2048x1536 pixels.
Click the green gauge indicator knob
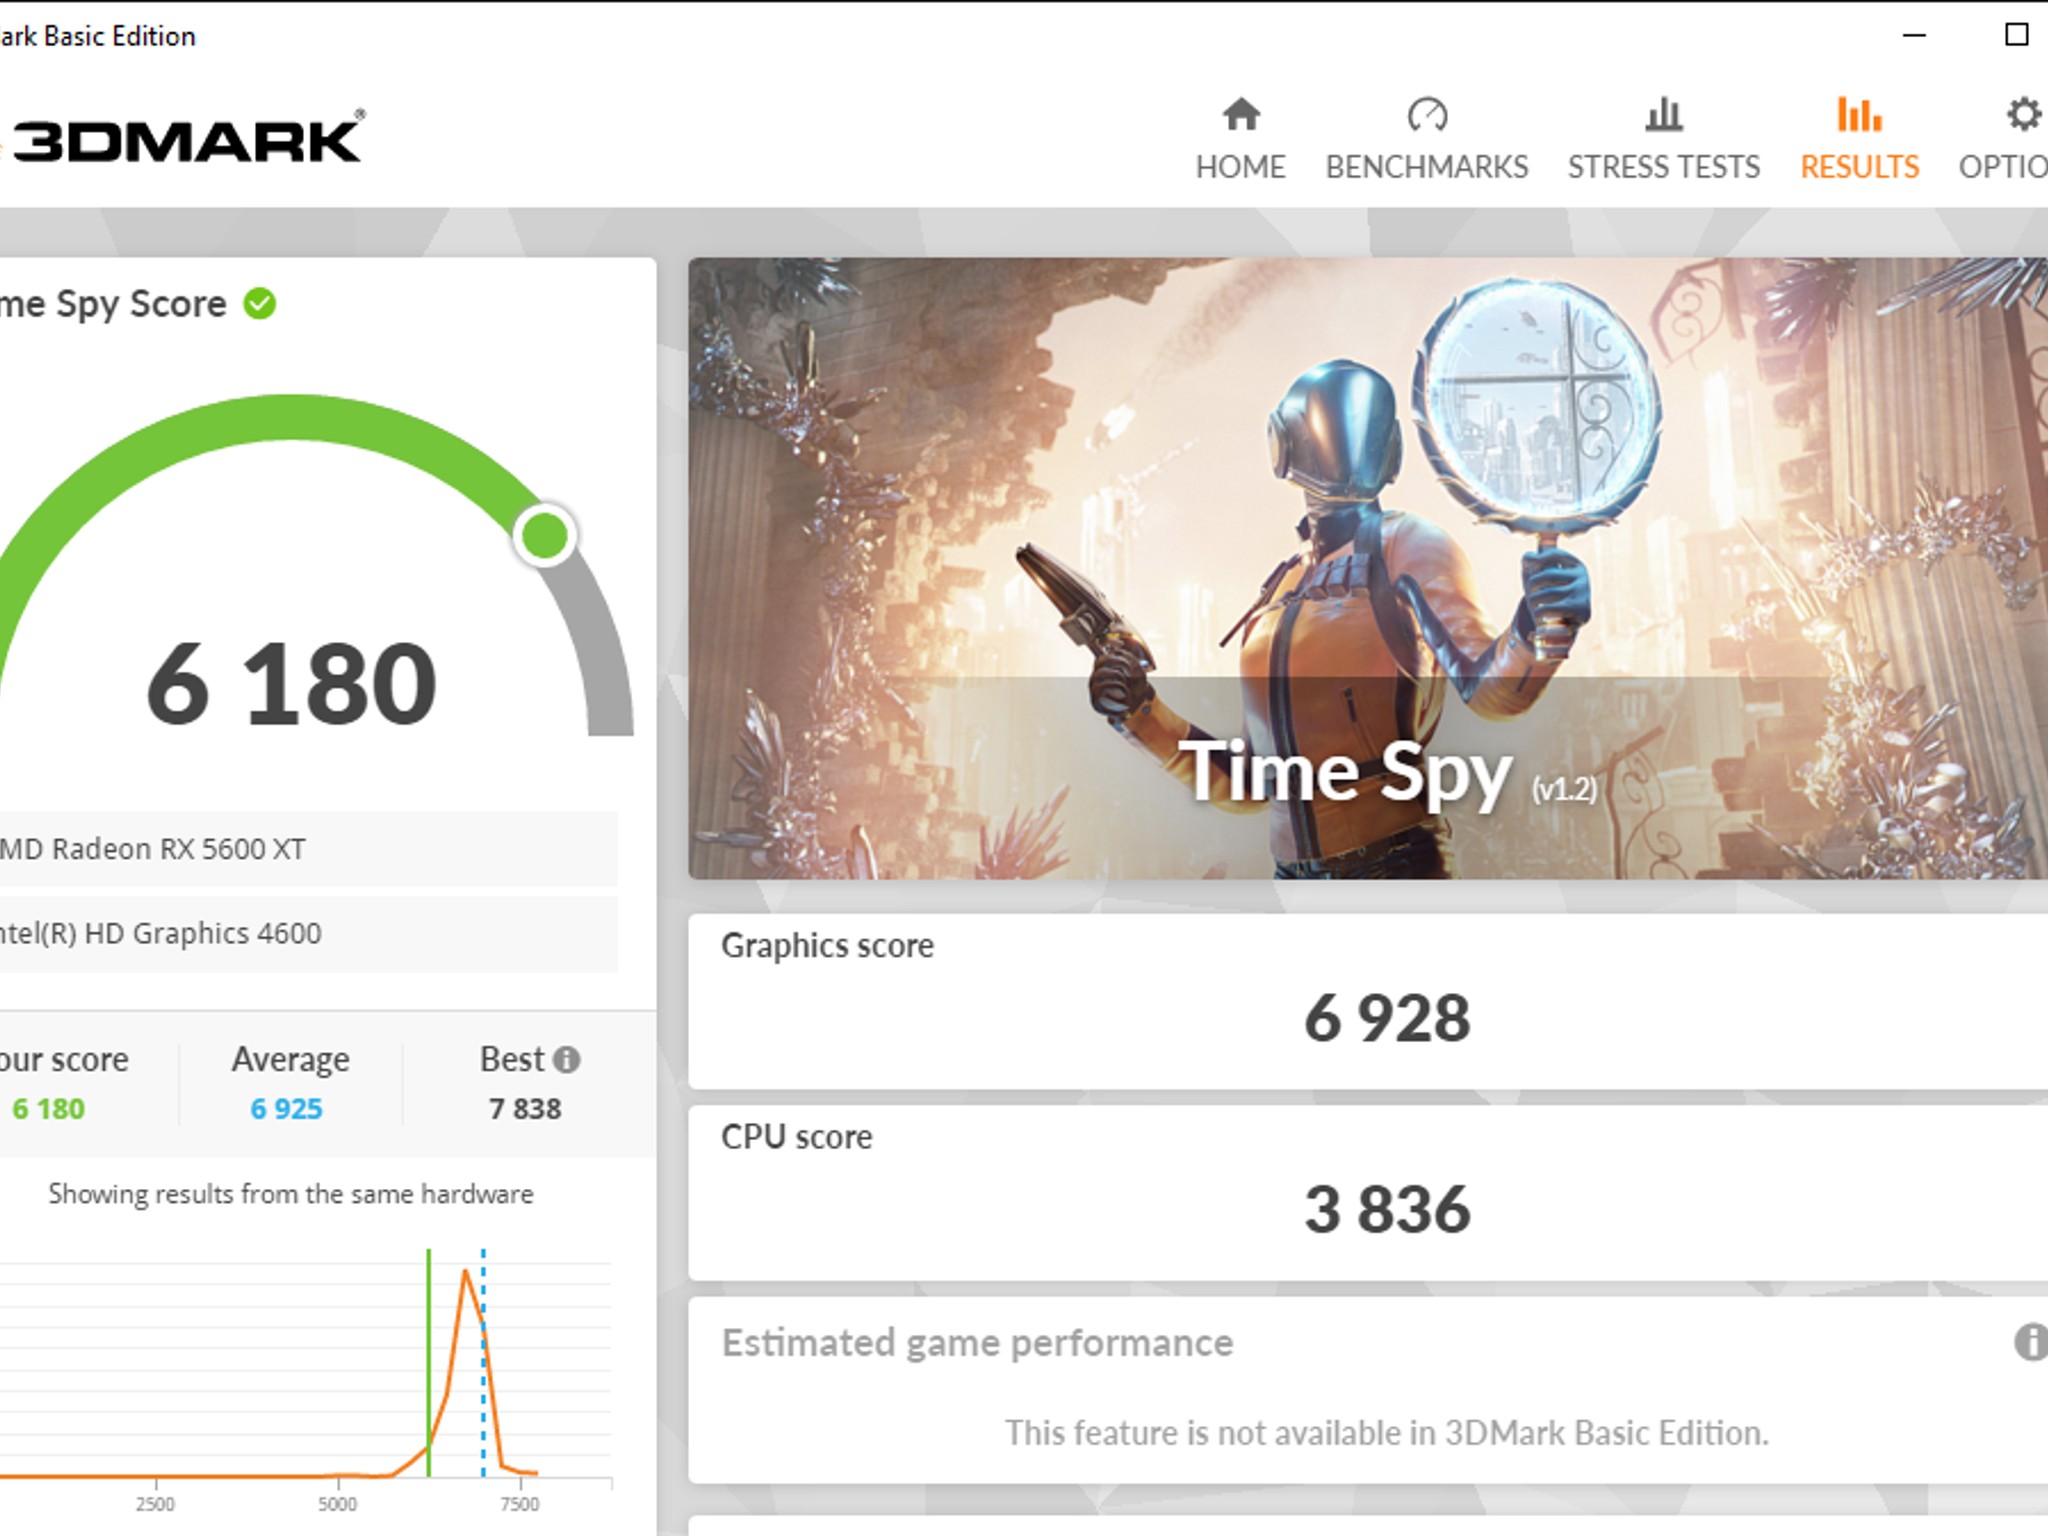click(x=545, y=536)
